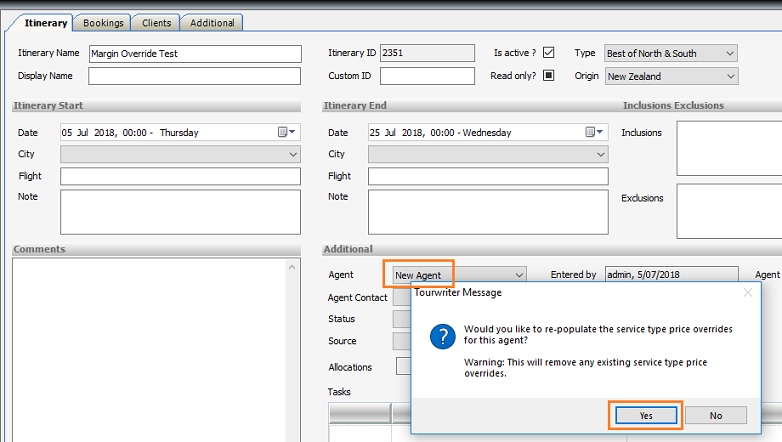Open the Type dropdown
The height and width of the screenshot is (442, 782).
point(730,53)
